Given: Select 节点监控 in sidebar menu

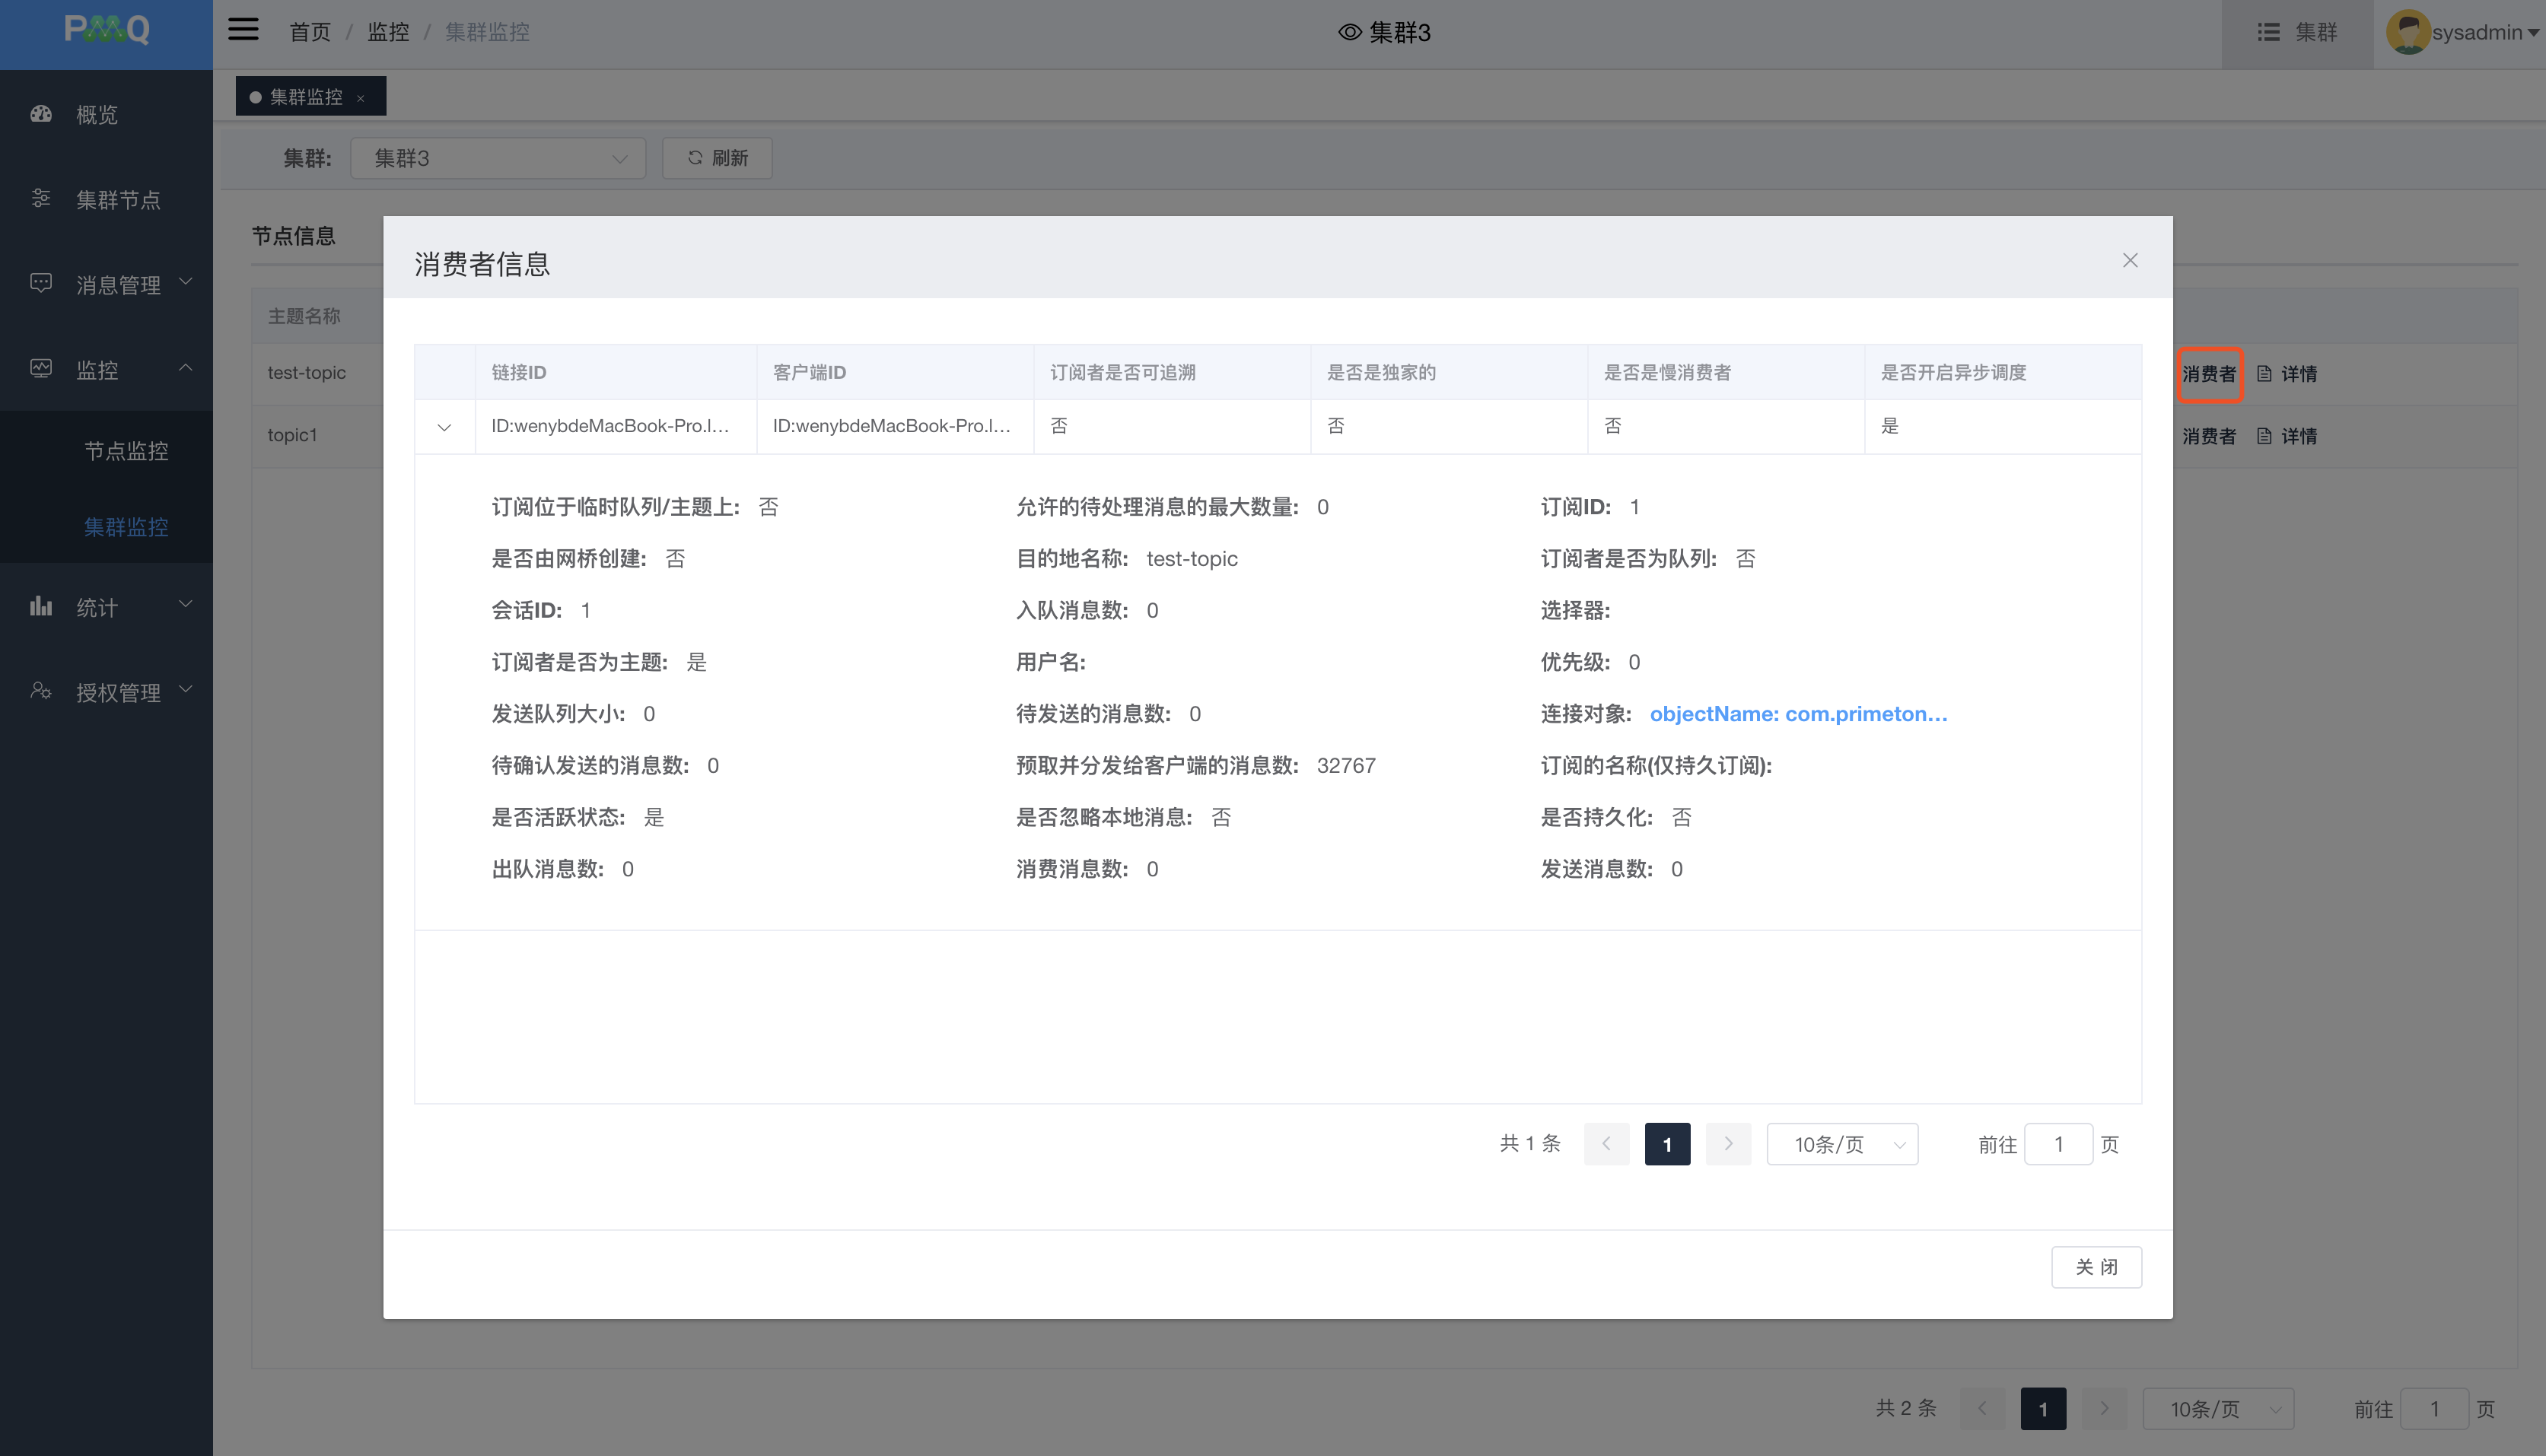Looking at the screenshot, I should [126, 451].
